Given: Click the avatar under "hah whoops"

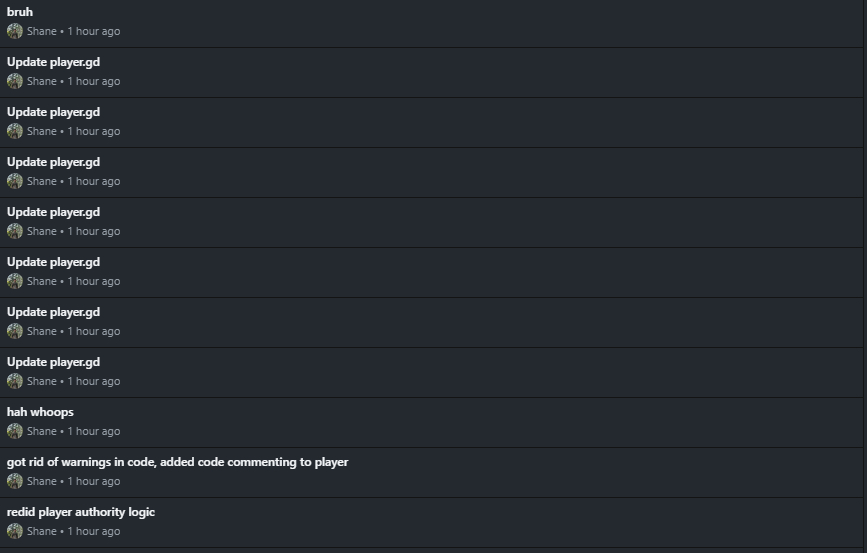Looking at the screenshot, I should [x=14, y=431].
